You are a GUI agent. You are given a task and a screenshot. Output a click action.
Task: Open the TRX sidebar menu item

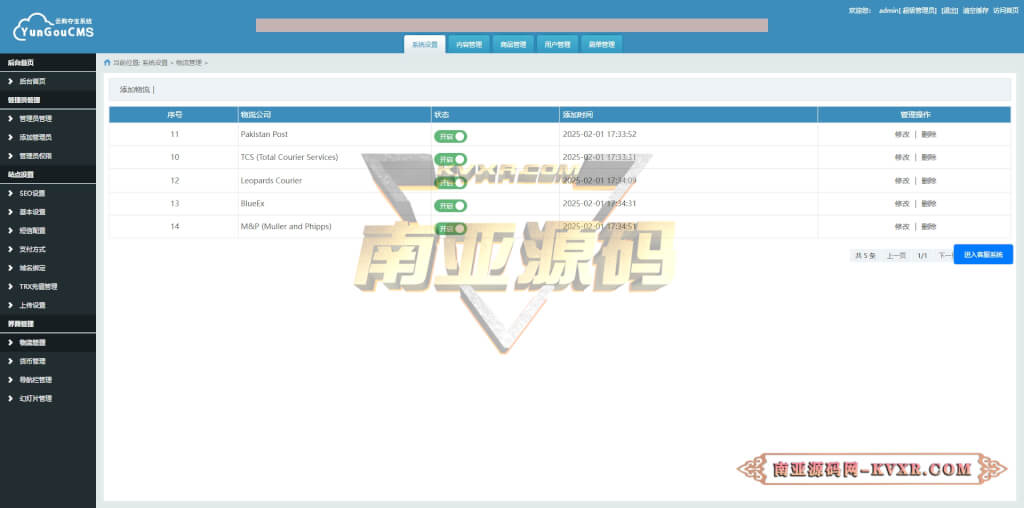click(48, 287)
